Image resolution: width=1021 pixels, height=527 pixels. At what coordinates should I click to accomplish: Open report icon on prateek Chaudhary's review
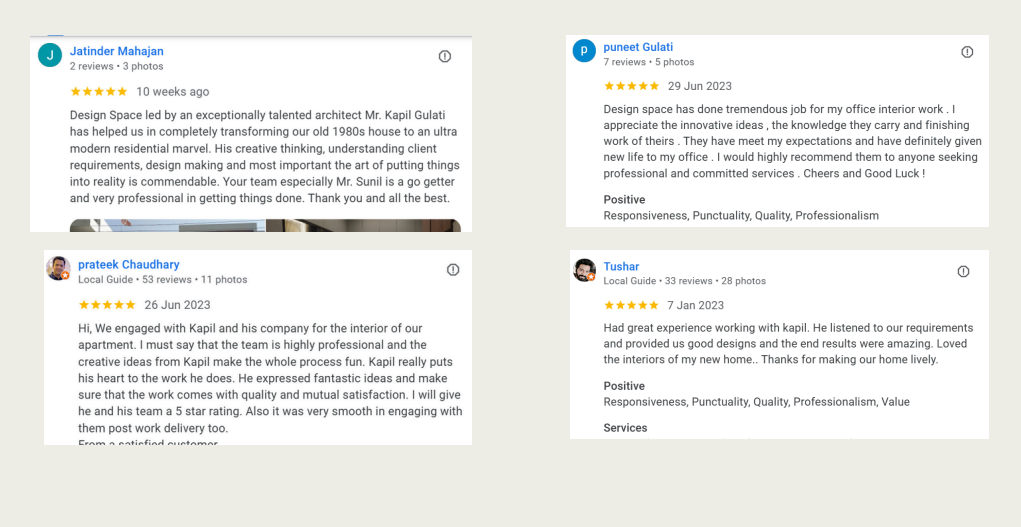click(453, 270)
